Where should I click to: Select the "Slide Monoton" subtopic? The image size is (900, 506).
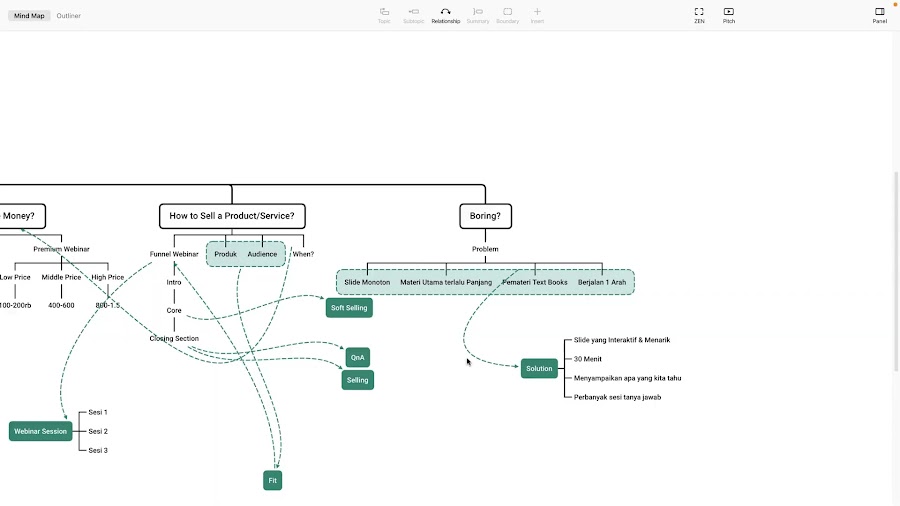pyautogui.click(x=367, y=282)
